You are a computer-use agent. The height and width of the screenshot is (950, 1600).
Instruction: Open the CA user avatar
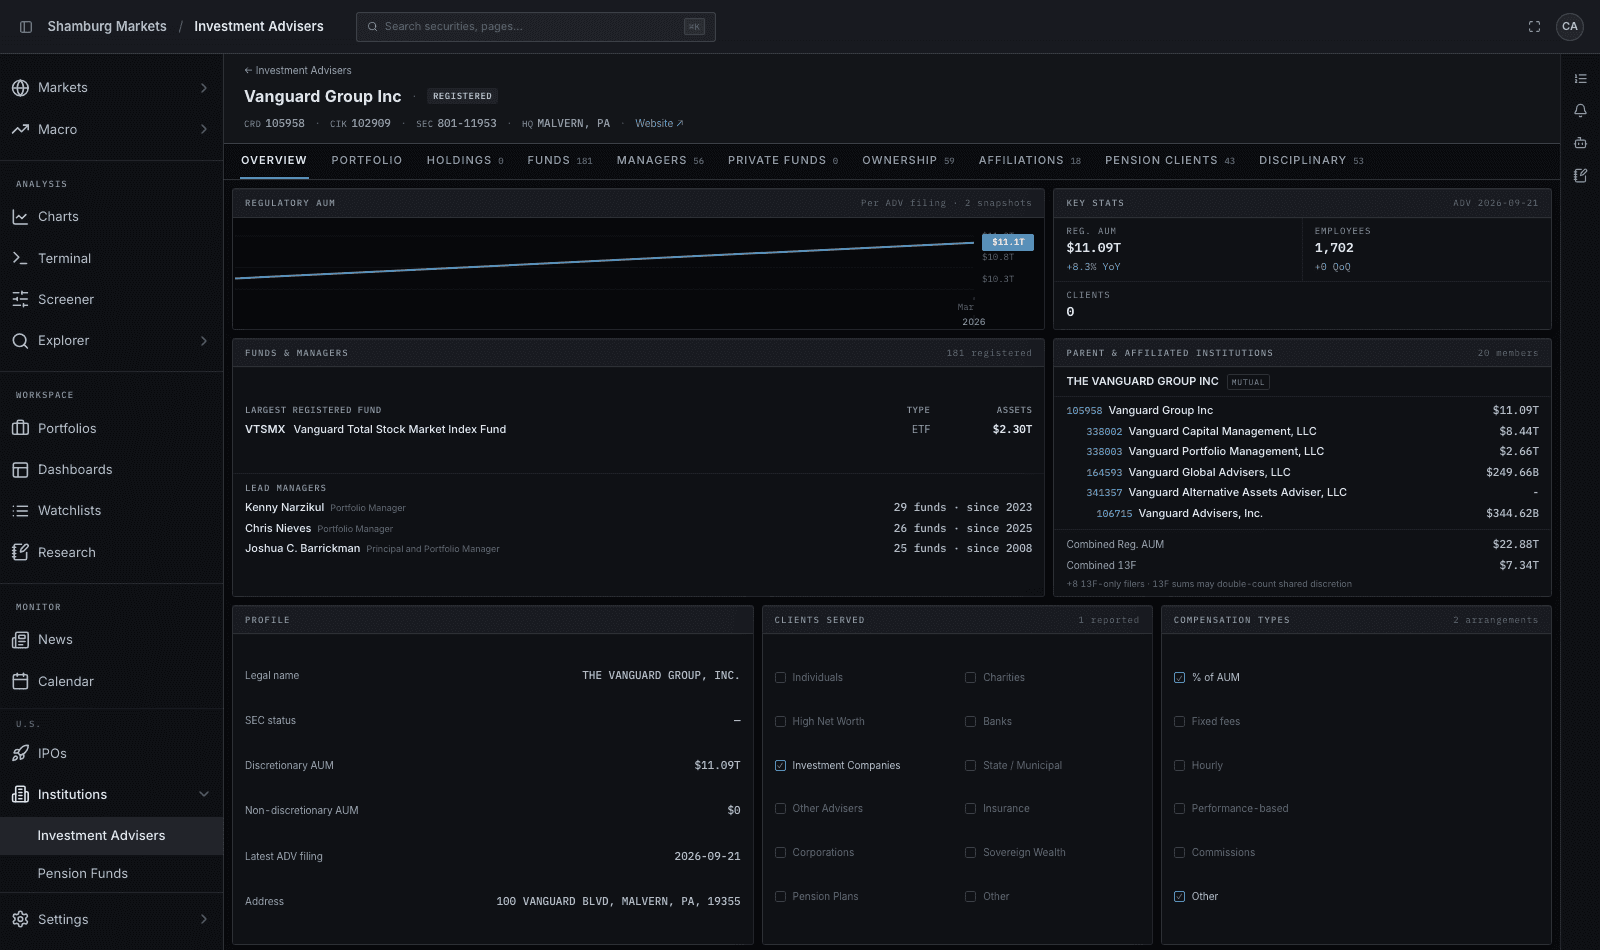click(x=1570, y=27)
